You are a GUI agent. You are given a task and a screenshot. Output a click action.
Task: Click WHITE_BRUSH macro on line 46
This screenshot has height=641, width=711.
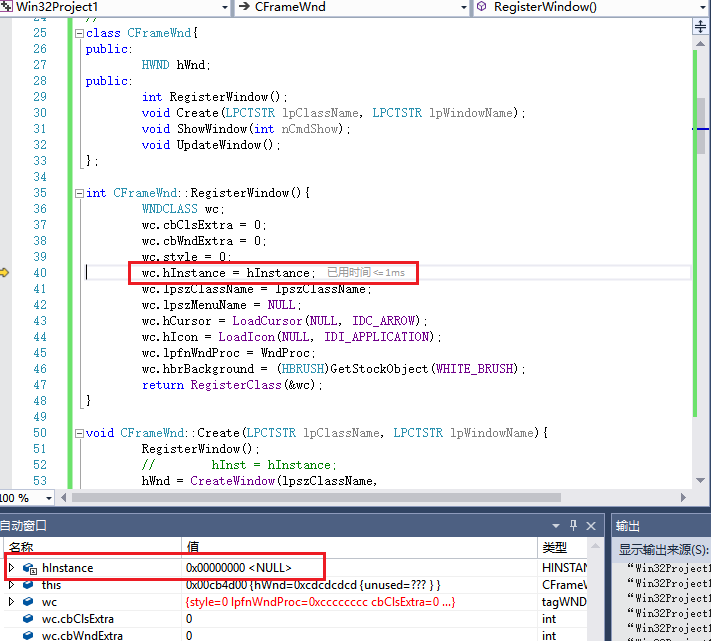474,369
